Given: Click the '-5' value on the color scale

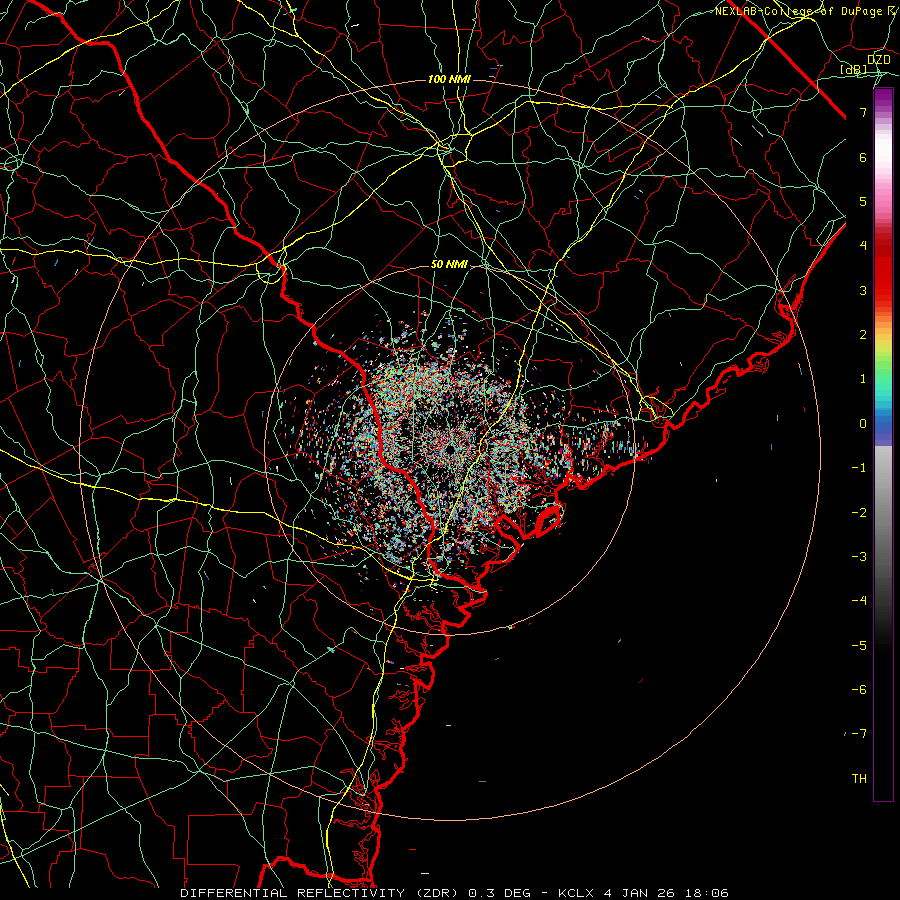Looking at the screenshot, I should point(859,646).
